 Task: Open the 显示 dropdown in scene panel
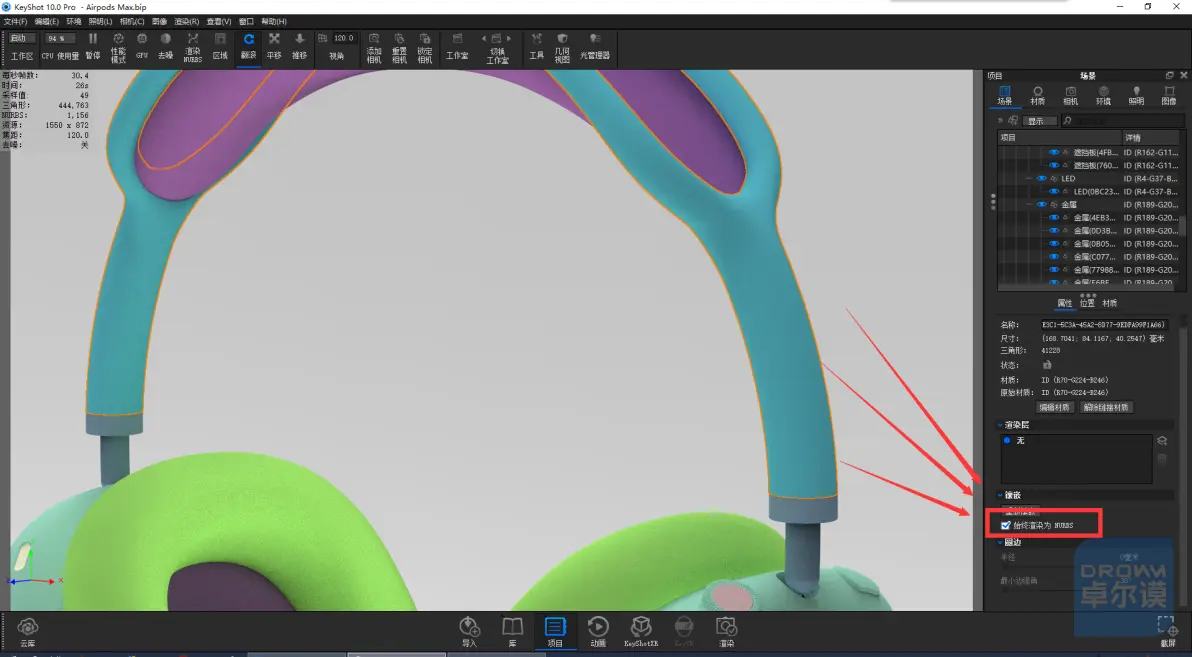(x=1040, y=121)
